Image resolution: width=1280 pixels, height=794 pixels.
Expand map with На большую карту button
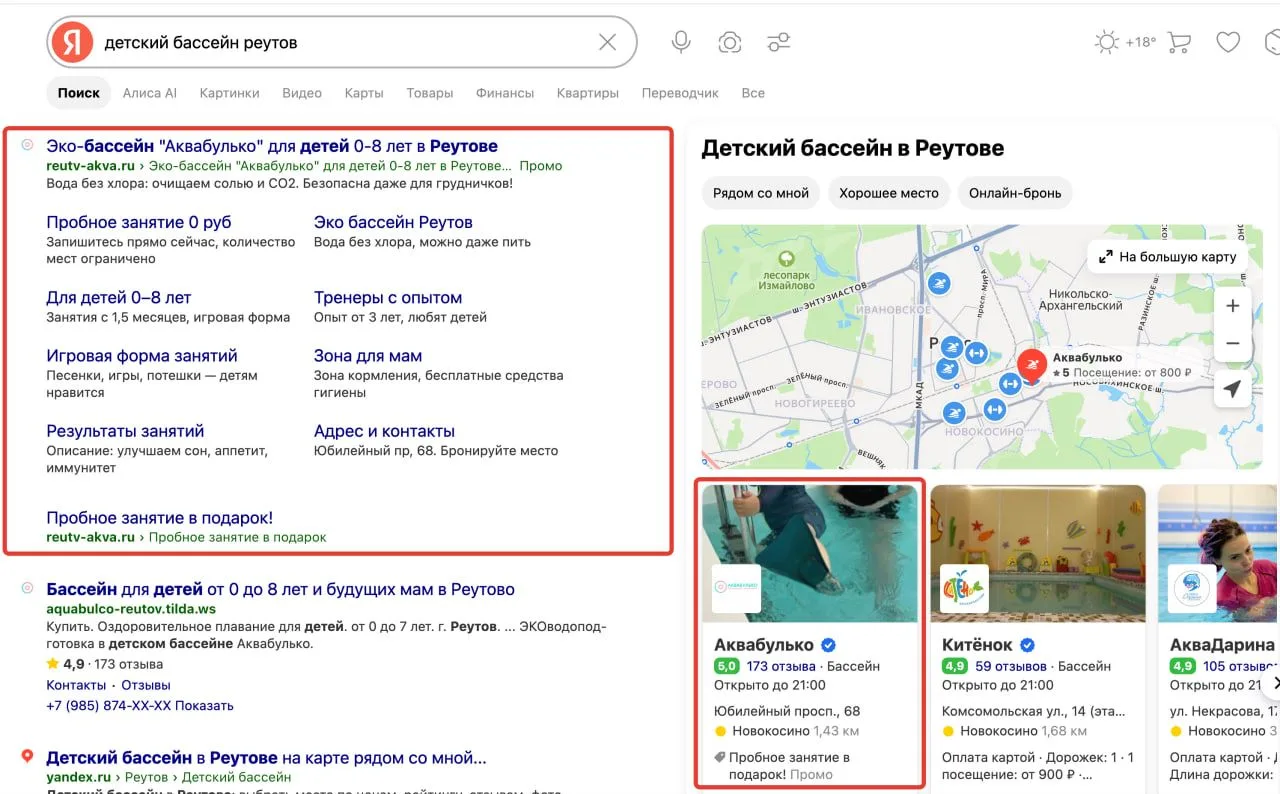click(x=1168, y=257)
